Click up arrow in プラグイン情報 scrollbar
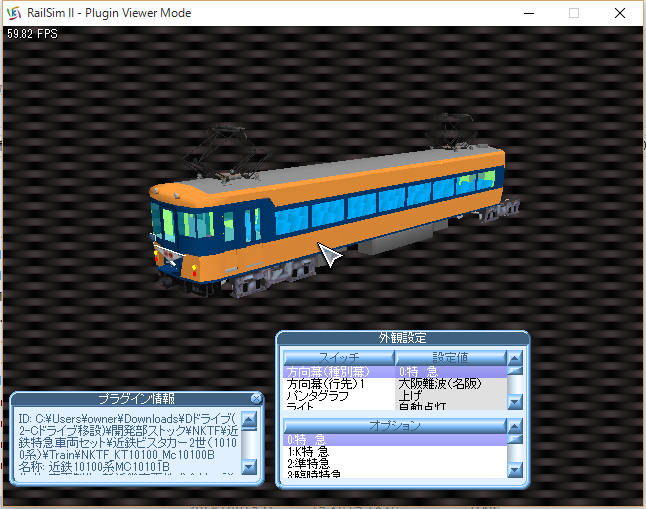This screenshot has height=509, width=646. (x=249, y=420)
